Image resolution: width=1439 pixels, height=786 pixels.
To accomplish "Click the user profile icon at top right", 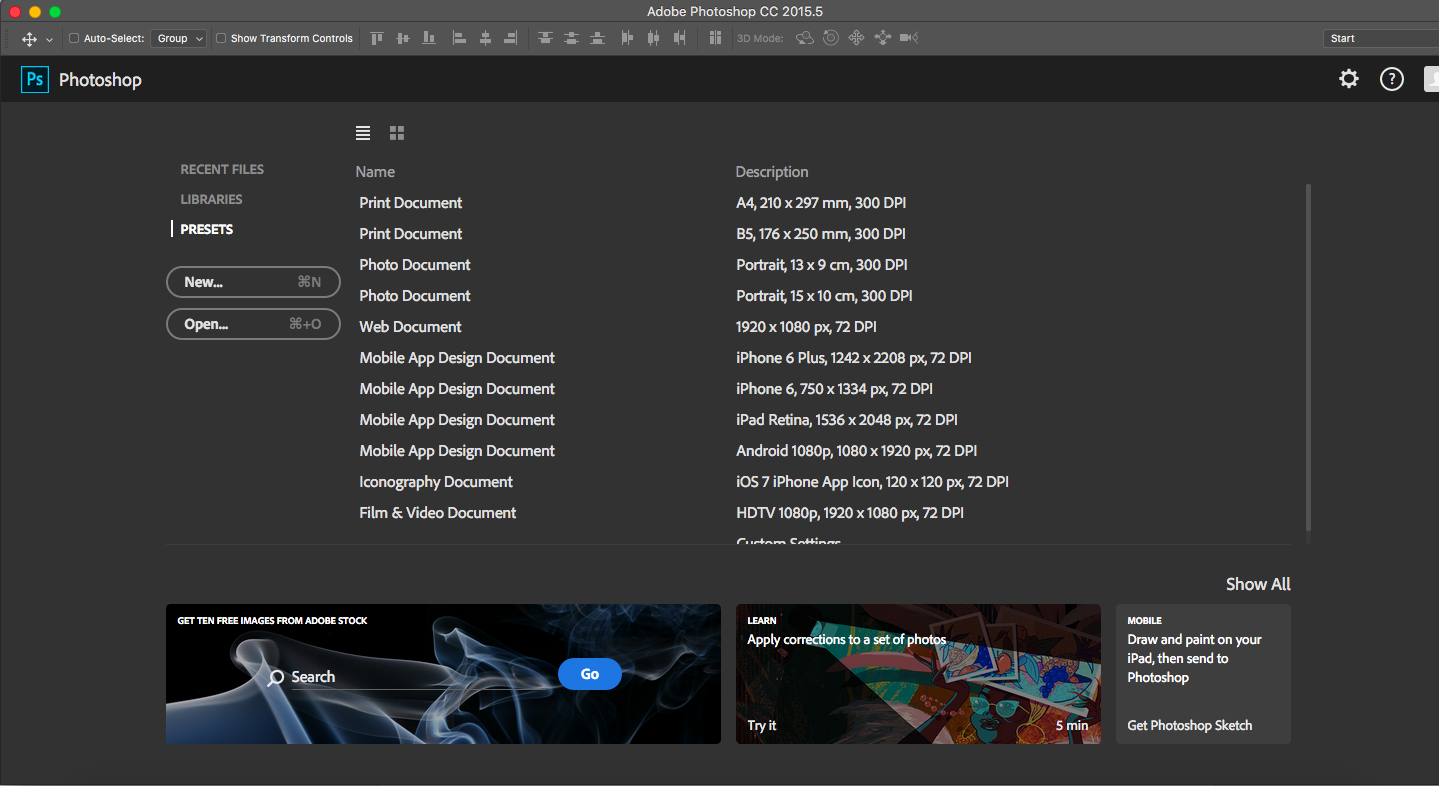I will pos(1431,79).
